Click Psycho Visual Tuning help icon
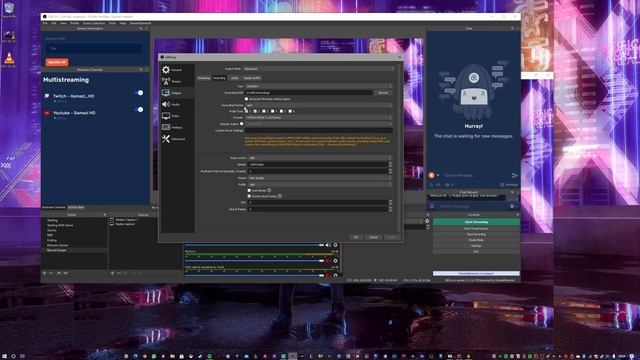This screenshot has height=360, width=640. point(280,196)
